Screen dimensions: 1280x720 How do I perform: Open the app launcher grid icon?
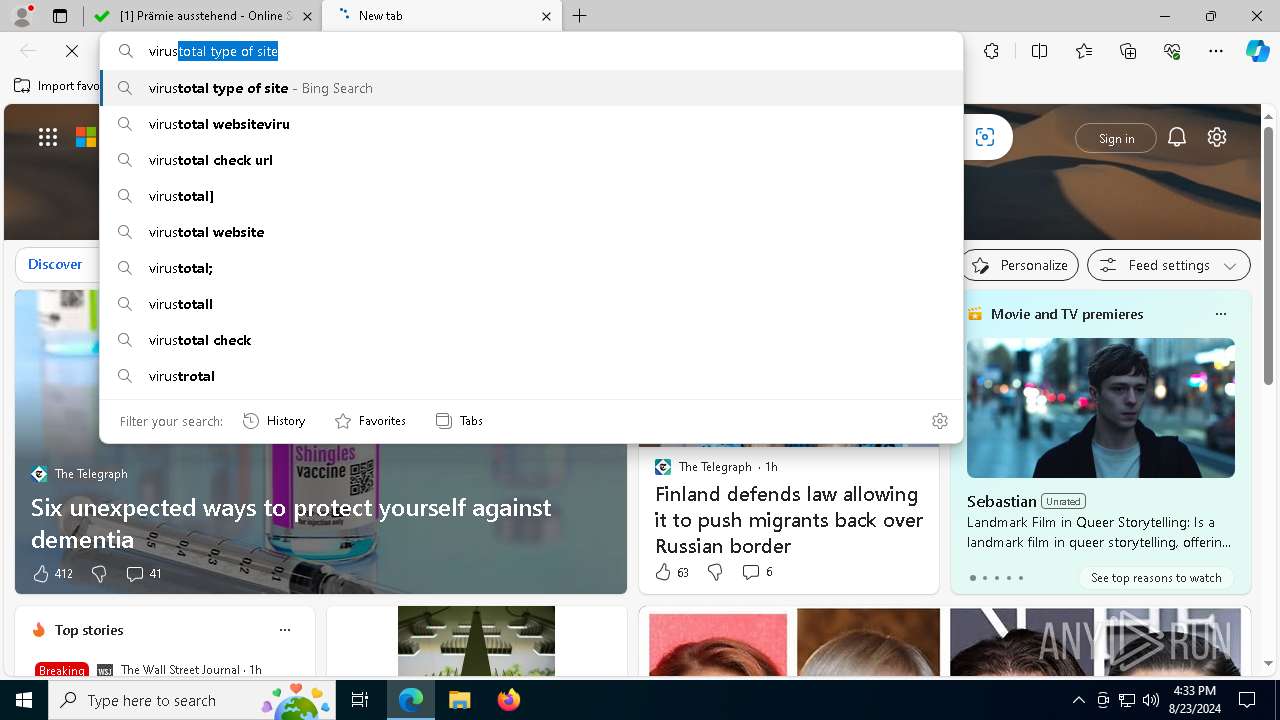tap(48, 138)
